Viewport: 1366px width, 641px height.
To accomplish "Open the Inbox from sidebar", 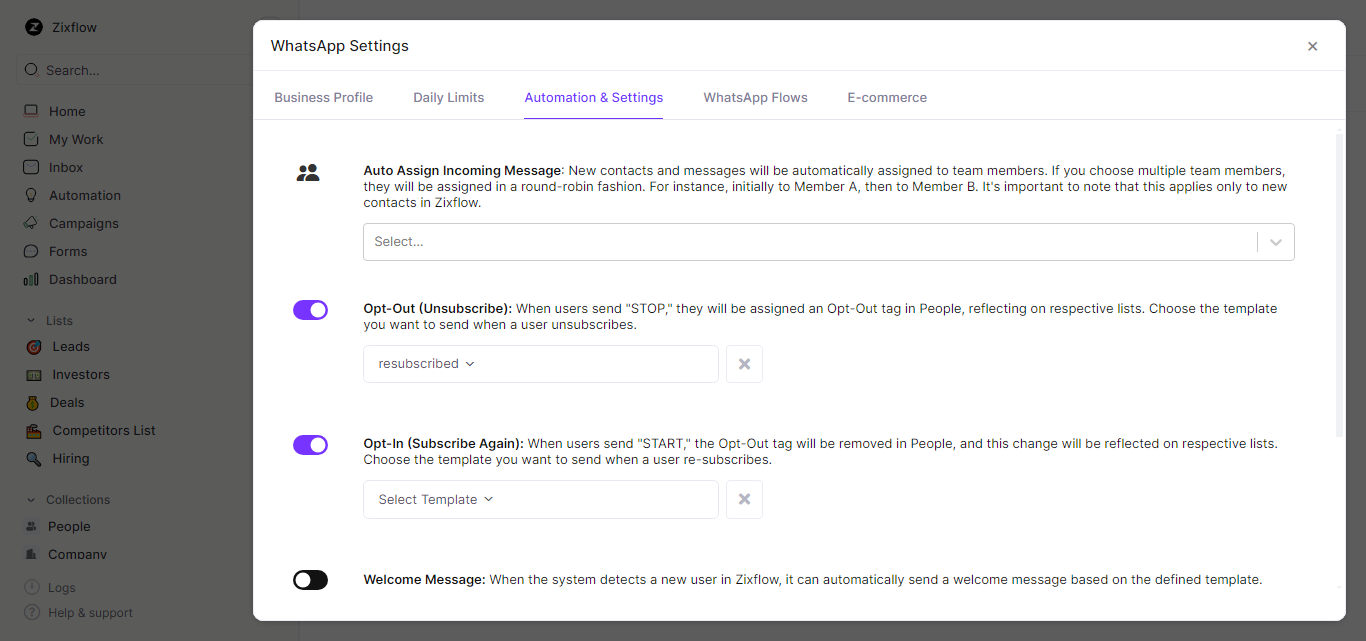I will click(67, 167).
